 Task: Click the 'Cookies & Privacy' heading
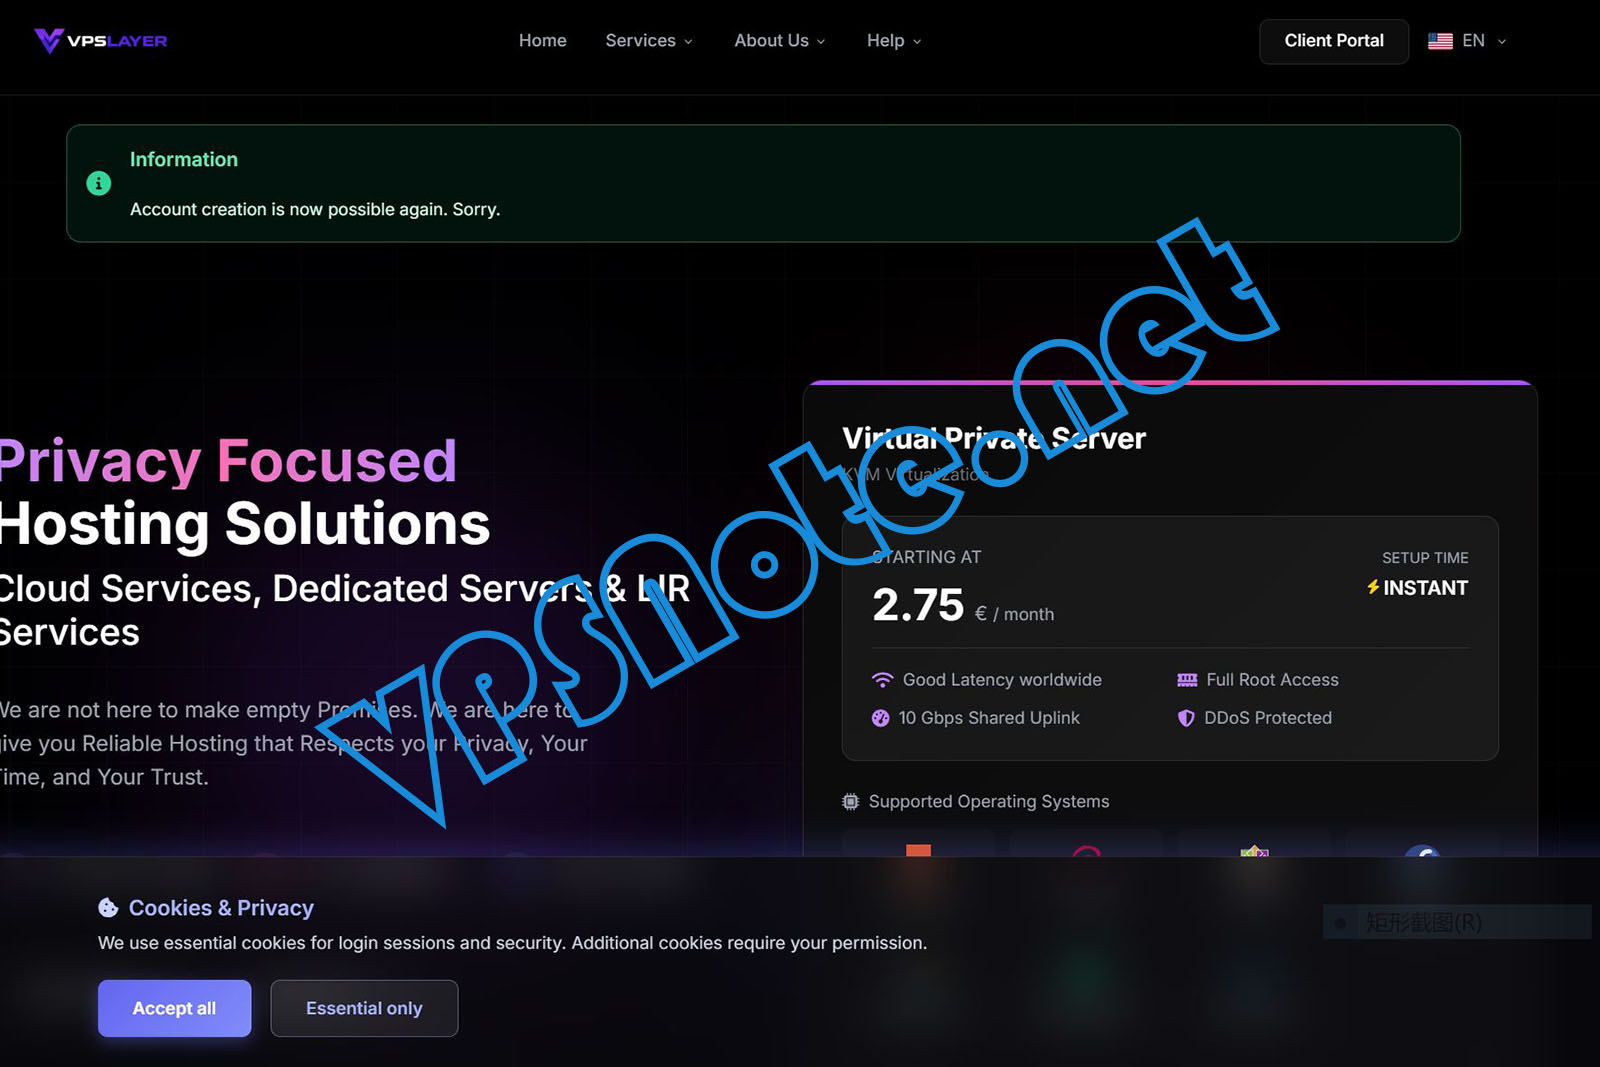(x=221, y=908)
